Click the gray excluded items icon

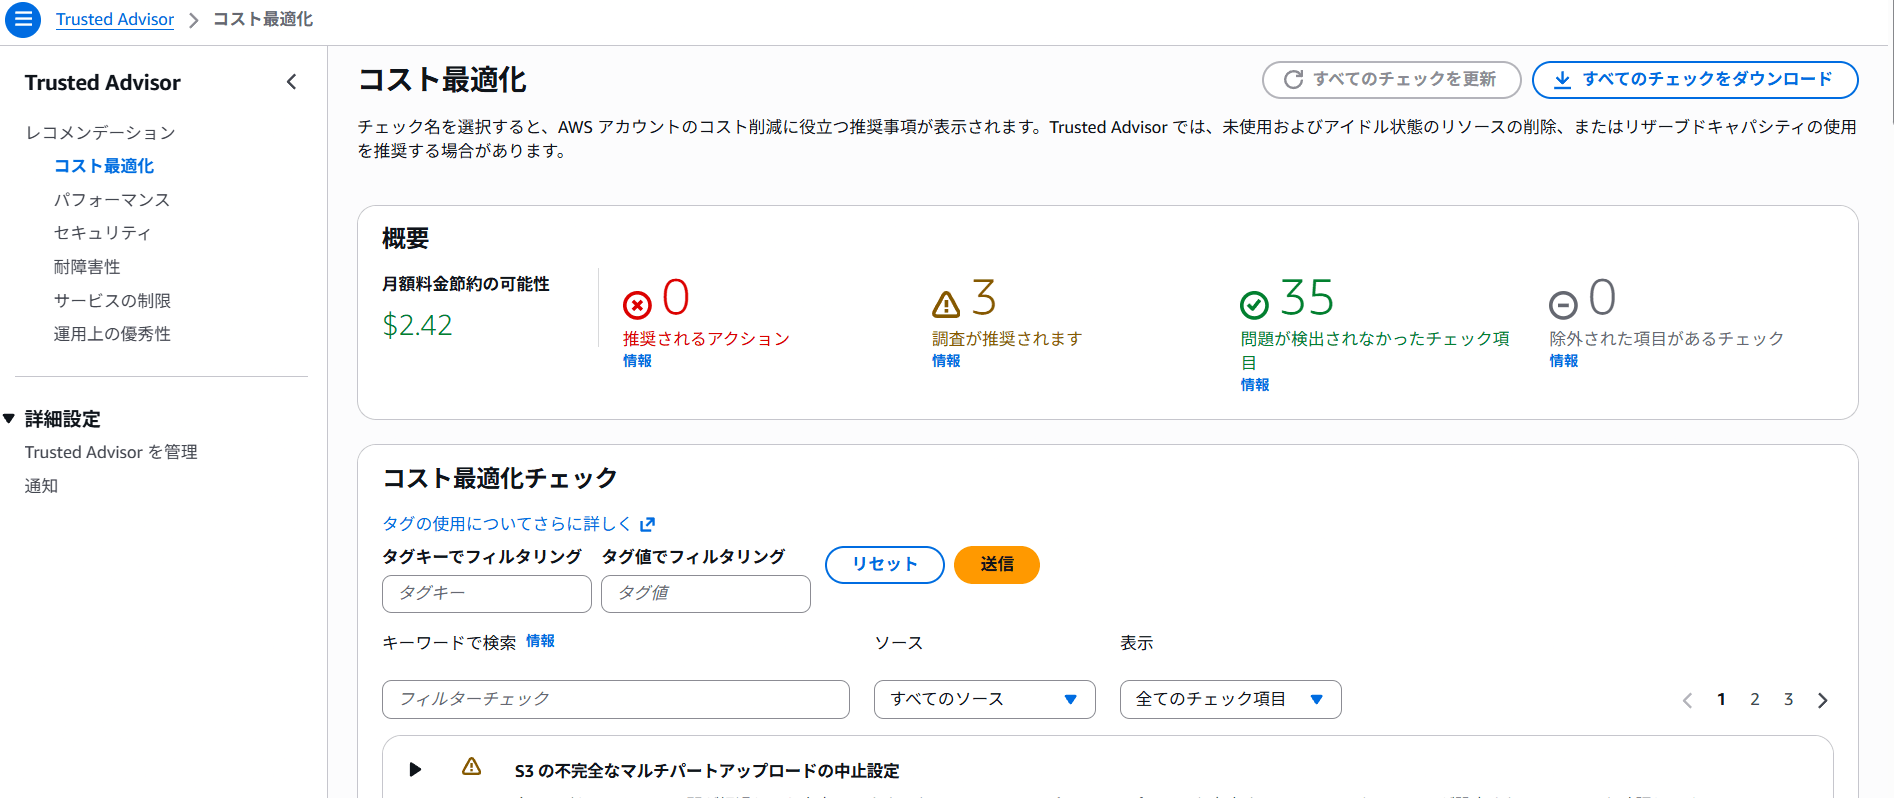click(x=1563, y=304)
